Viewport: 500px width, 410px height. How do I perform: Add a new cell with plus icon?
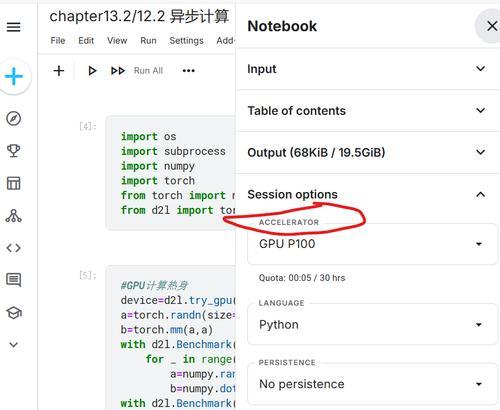point(59,71)
